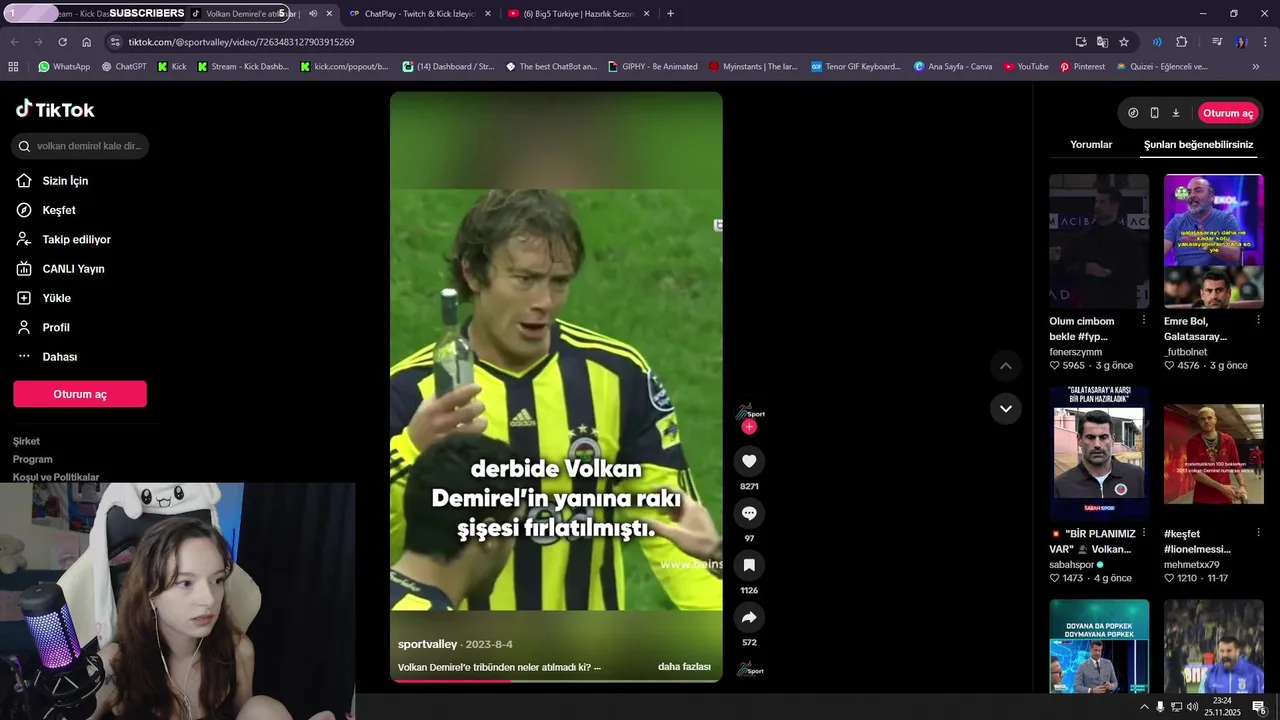Follow sportvalley with the red plus badge

click(749, 427)
